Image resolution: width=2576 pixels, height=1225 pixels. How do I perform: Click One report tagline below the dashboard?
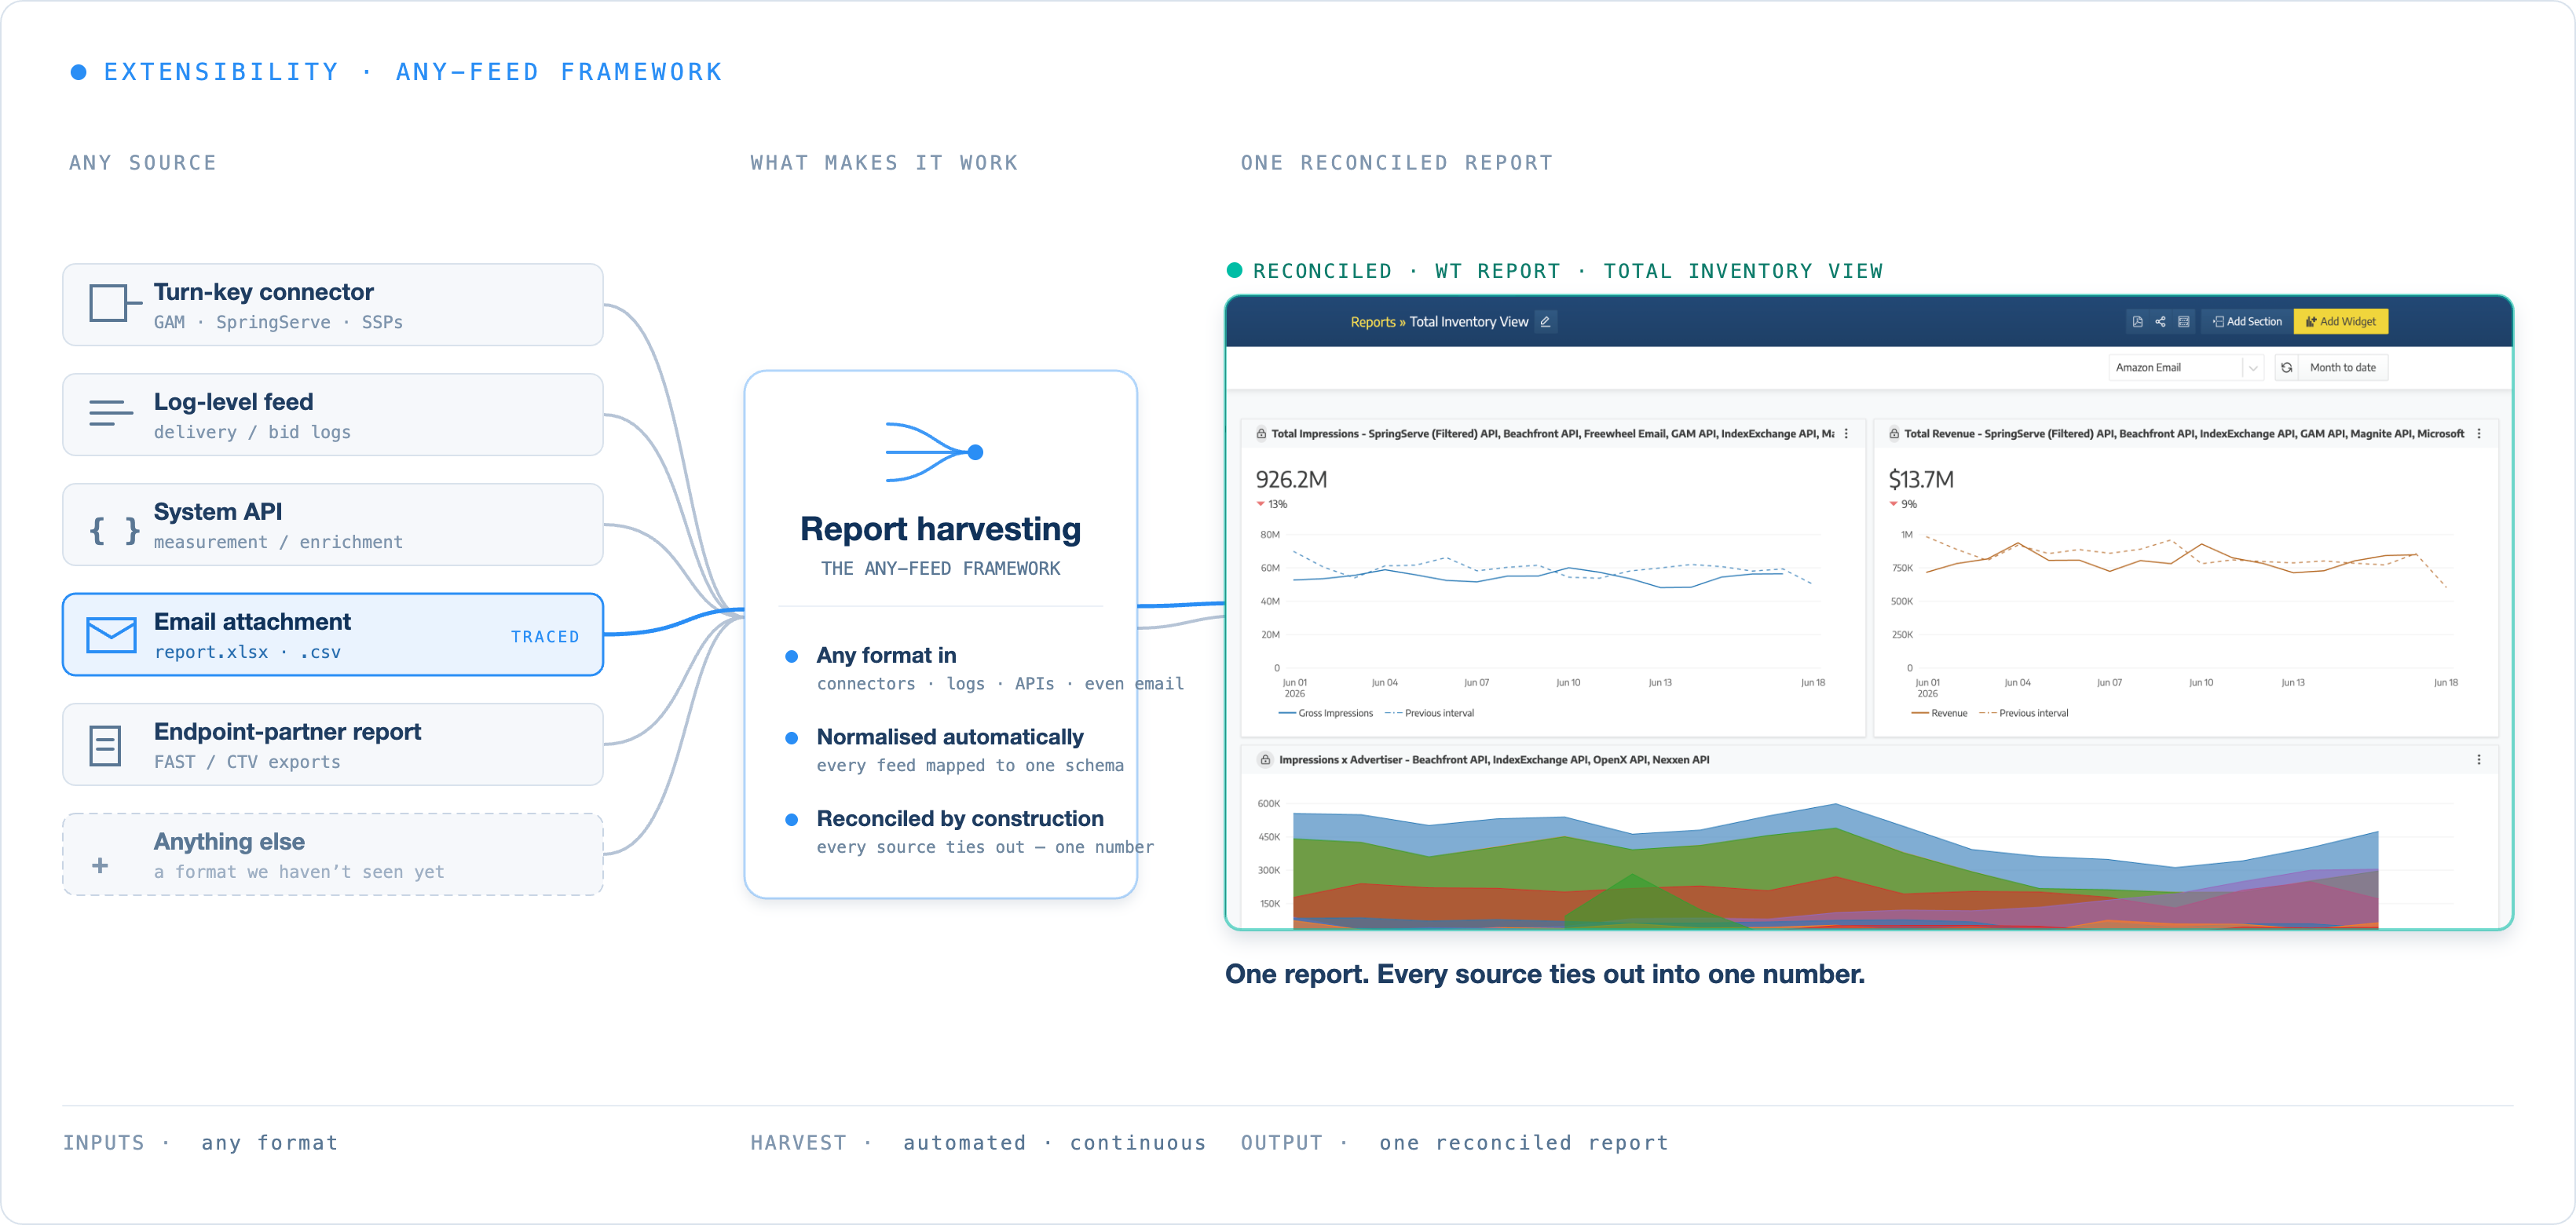[x=1545, y=974]
